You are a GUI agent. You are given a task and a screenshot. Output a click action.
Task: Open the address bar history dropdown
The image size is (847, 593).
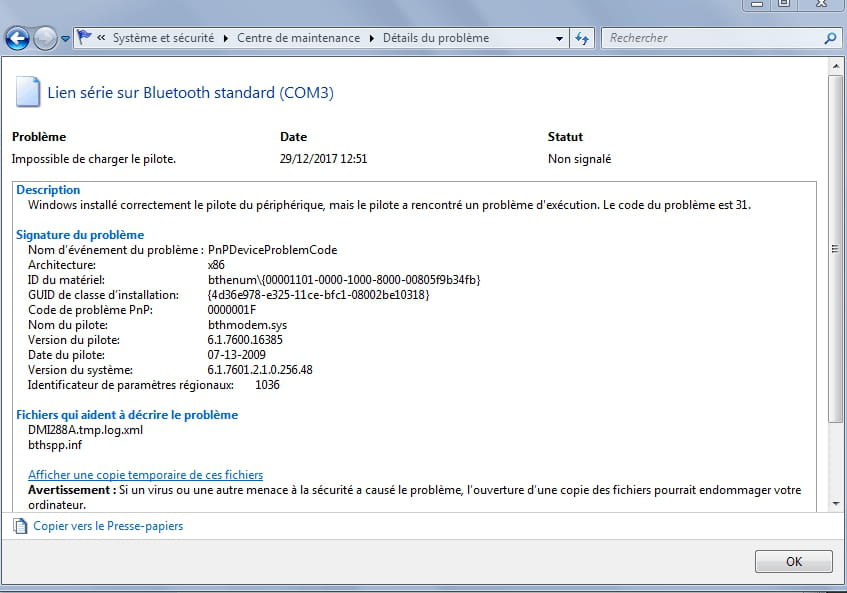pos(559,38)
